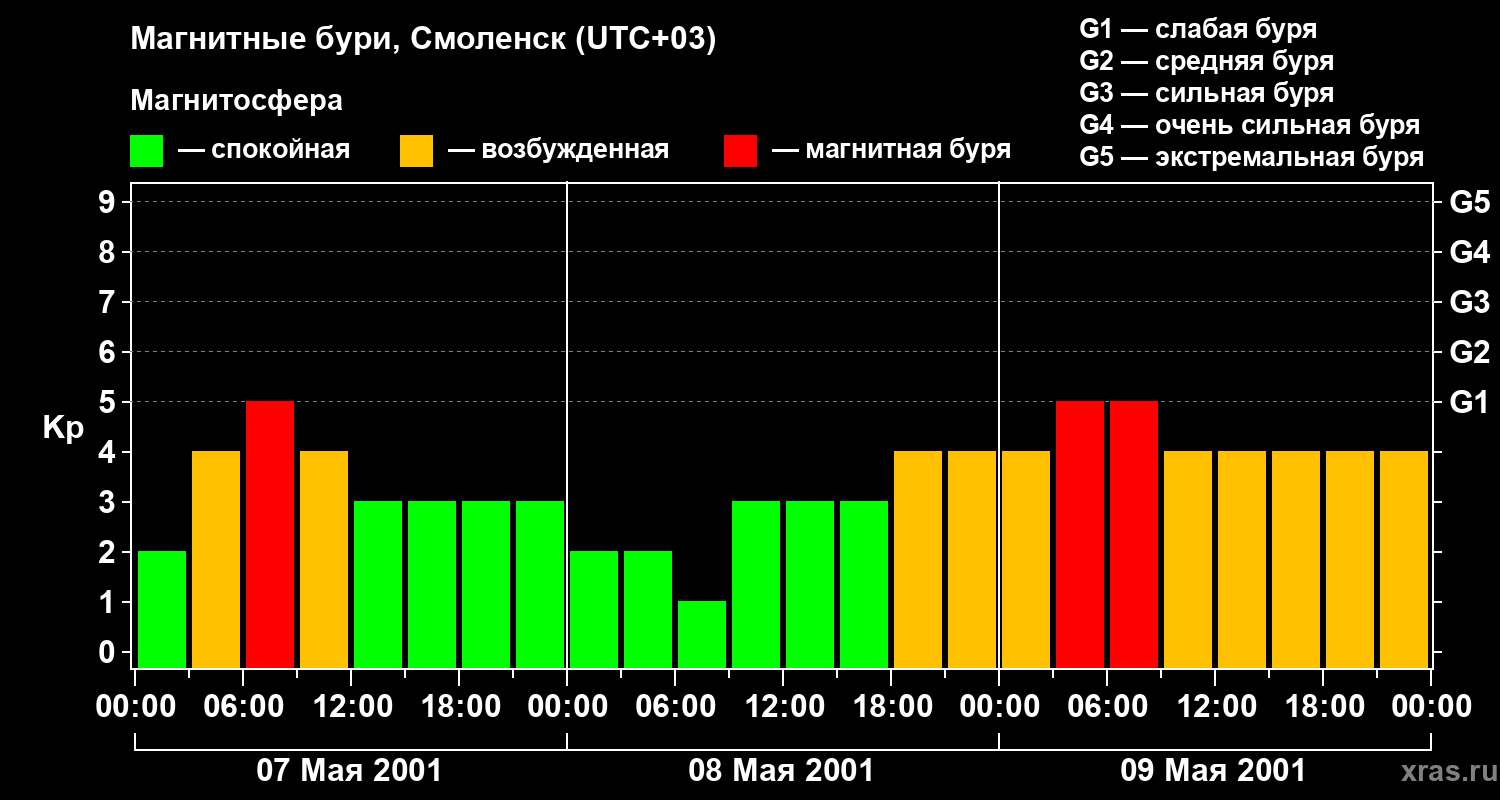Click the yellow 00:00–03:00 bar on 09 Мая
Screen dimensions: 1500x800
[x=1026, y=559]
